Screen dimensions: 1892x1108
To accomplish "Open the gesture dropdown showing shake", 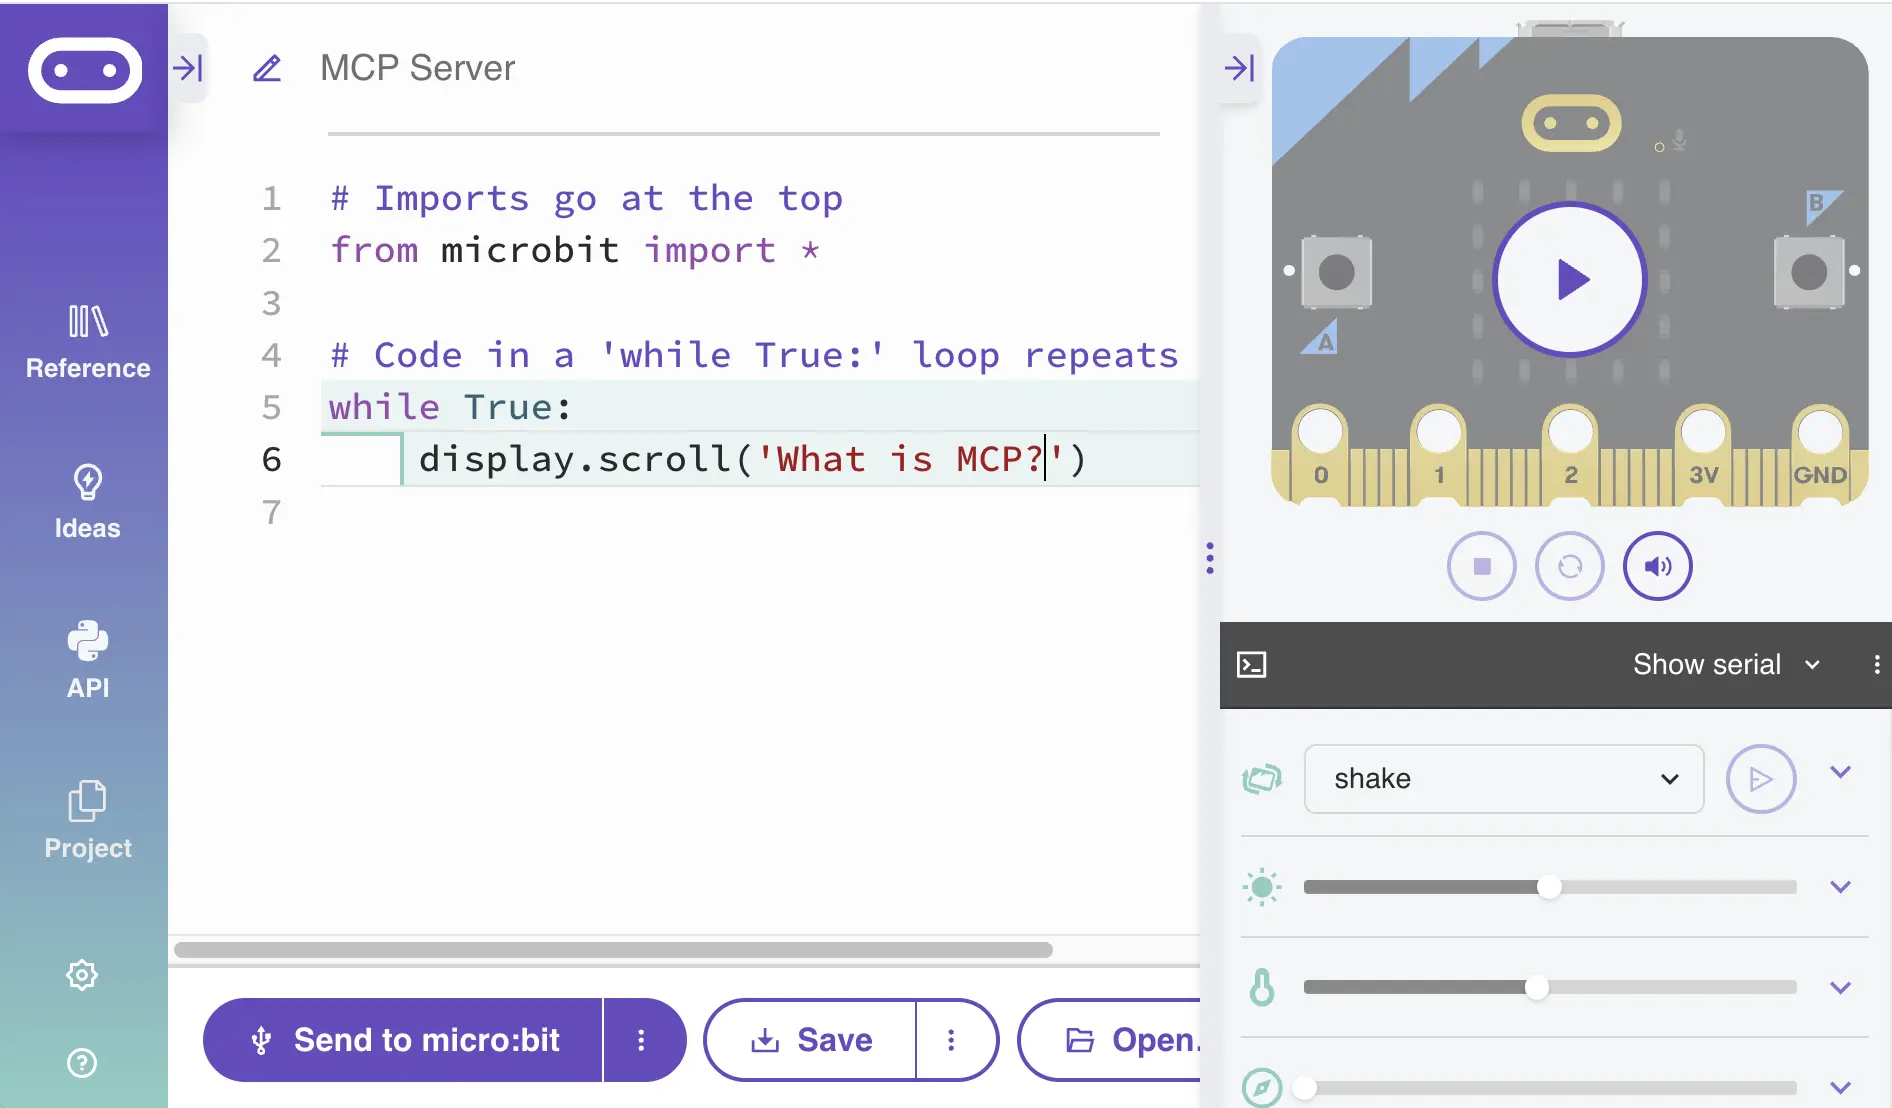I will [1504, 779].
